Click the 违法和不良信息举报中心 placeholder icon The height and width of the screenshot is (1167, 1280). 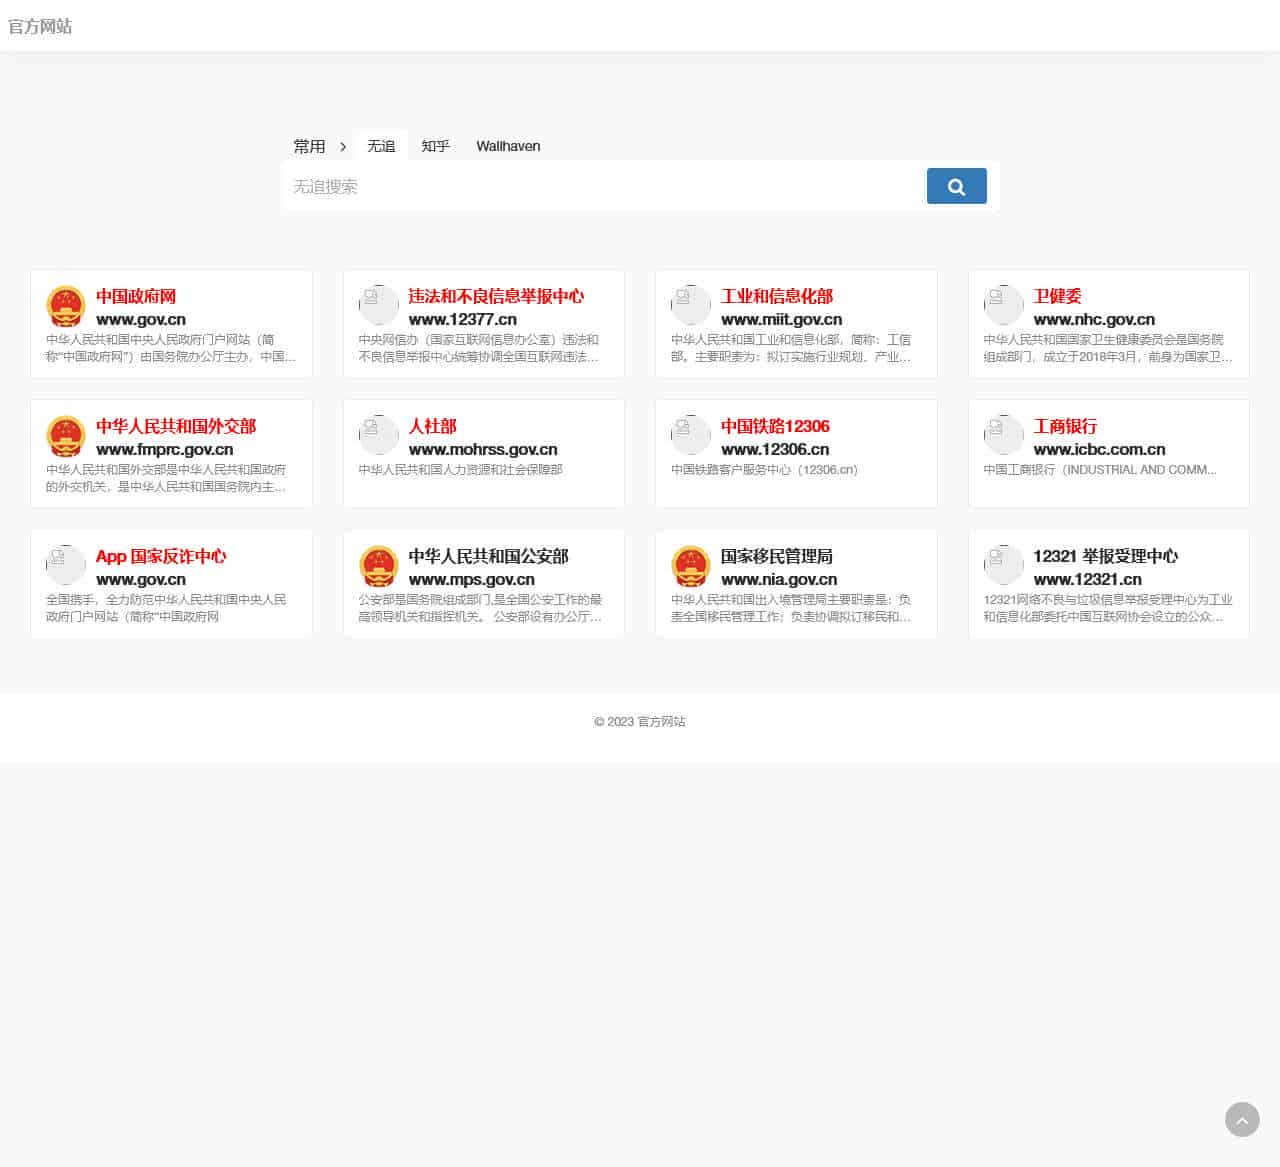click(x=379, y=306)
